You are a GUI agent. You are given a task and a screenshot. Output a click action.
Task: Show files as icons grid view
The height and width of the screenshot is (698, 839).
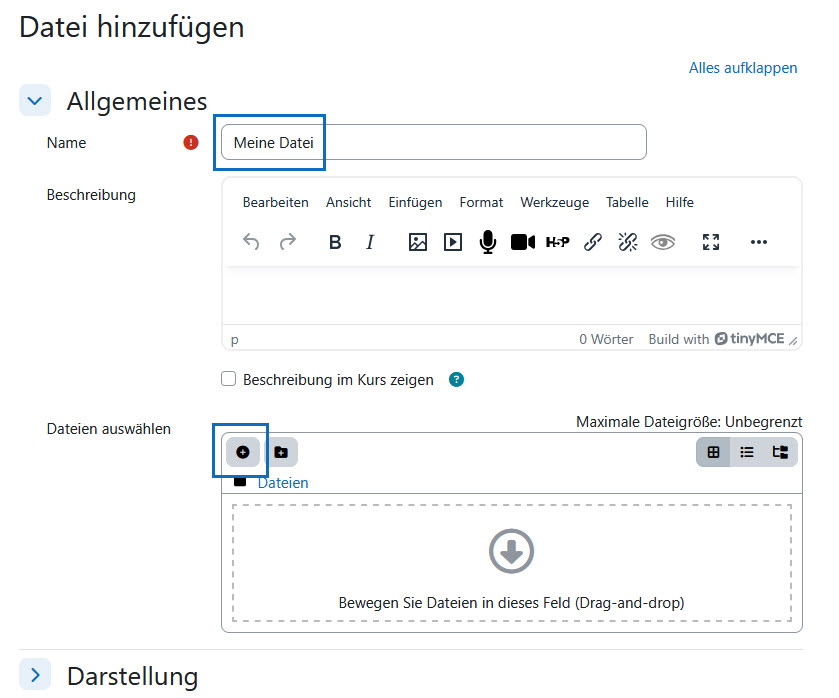[x=713, y=452]
